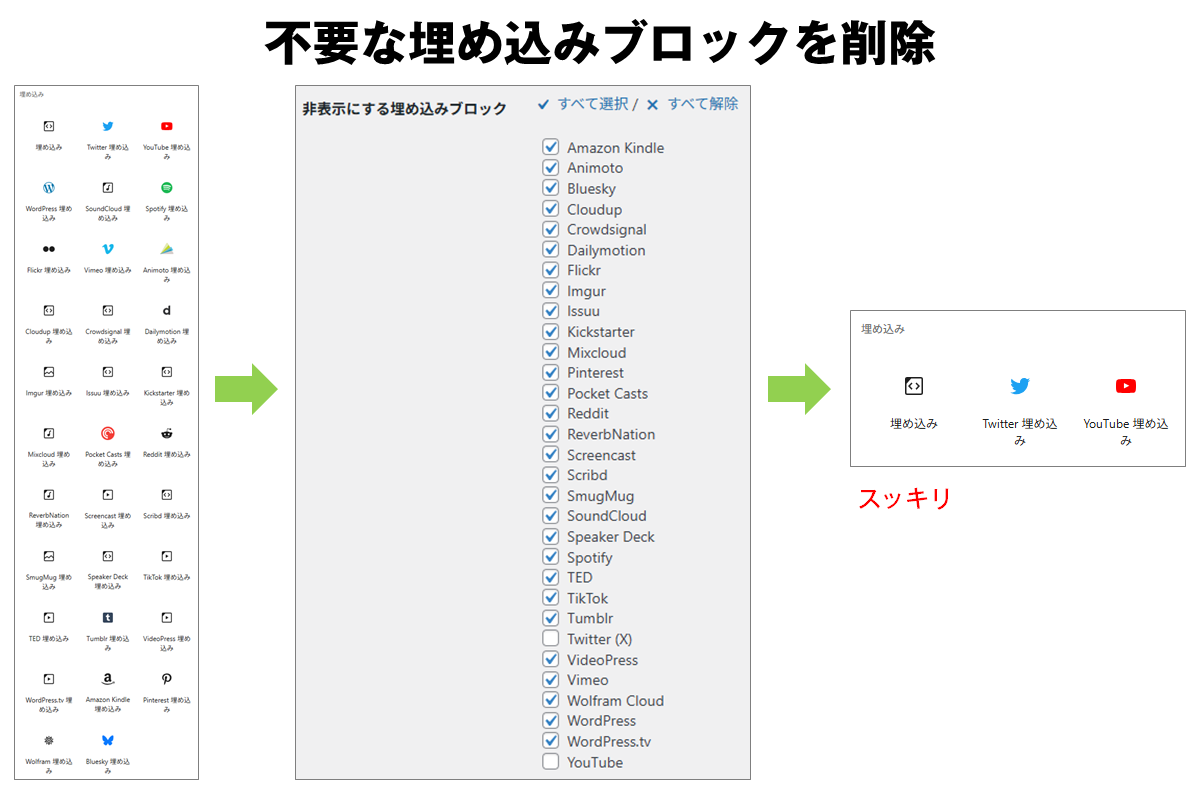Click the Tumblr embed block icon
Image resolution: width=1200 pixels, height=800 pixels.
pos(108,618)
